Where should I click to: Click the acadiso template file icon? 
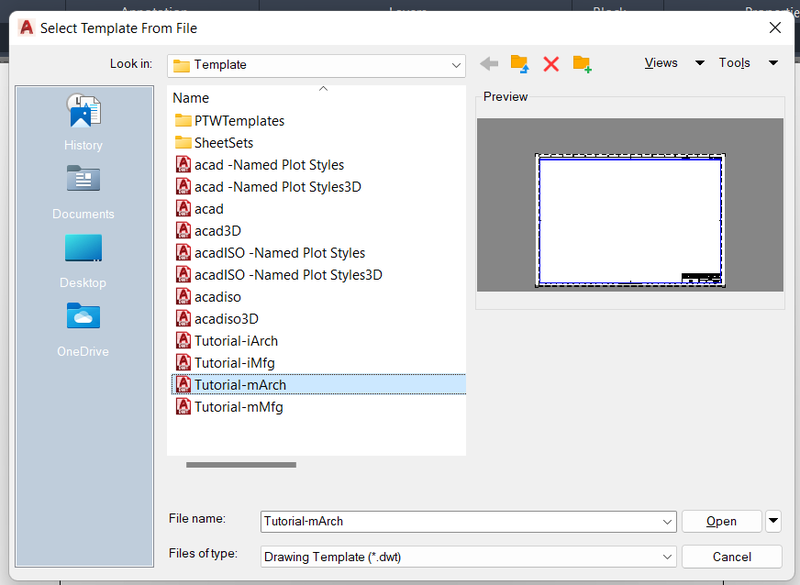pyautogui.click(x=183, y=296)
